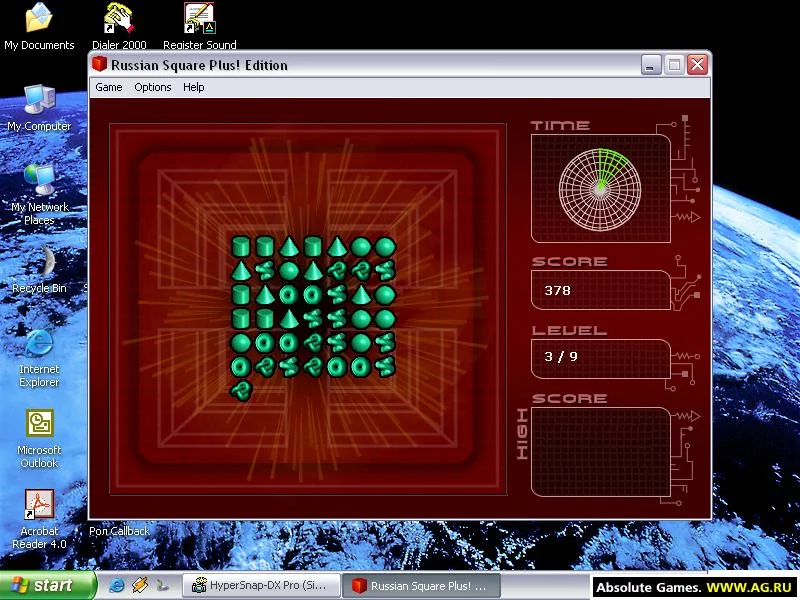Select the torus starting the sixth row
This screenshot has width=800, height=600.
tap(241, 366)
